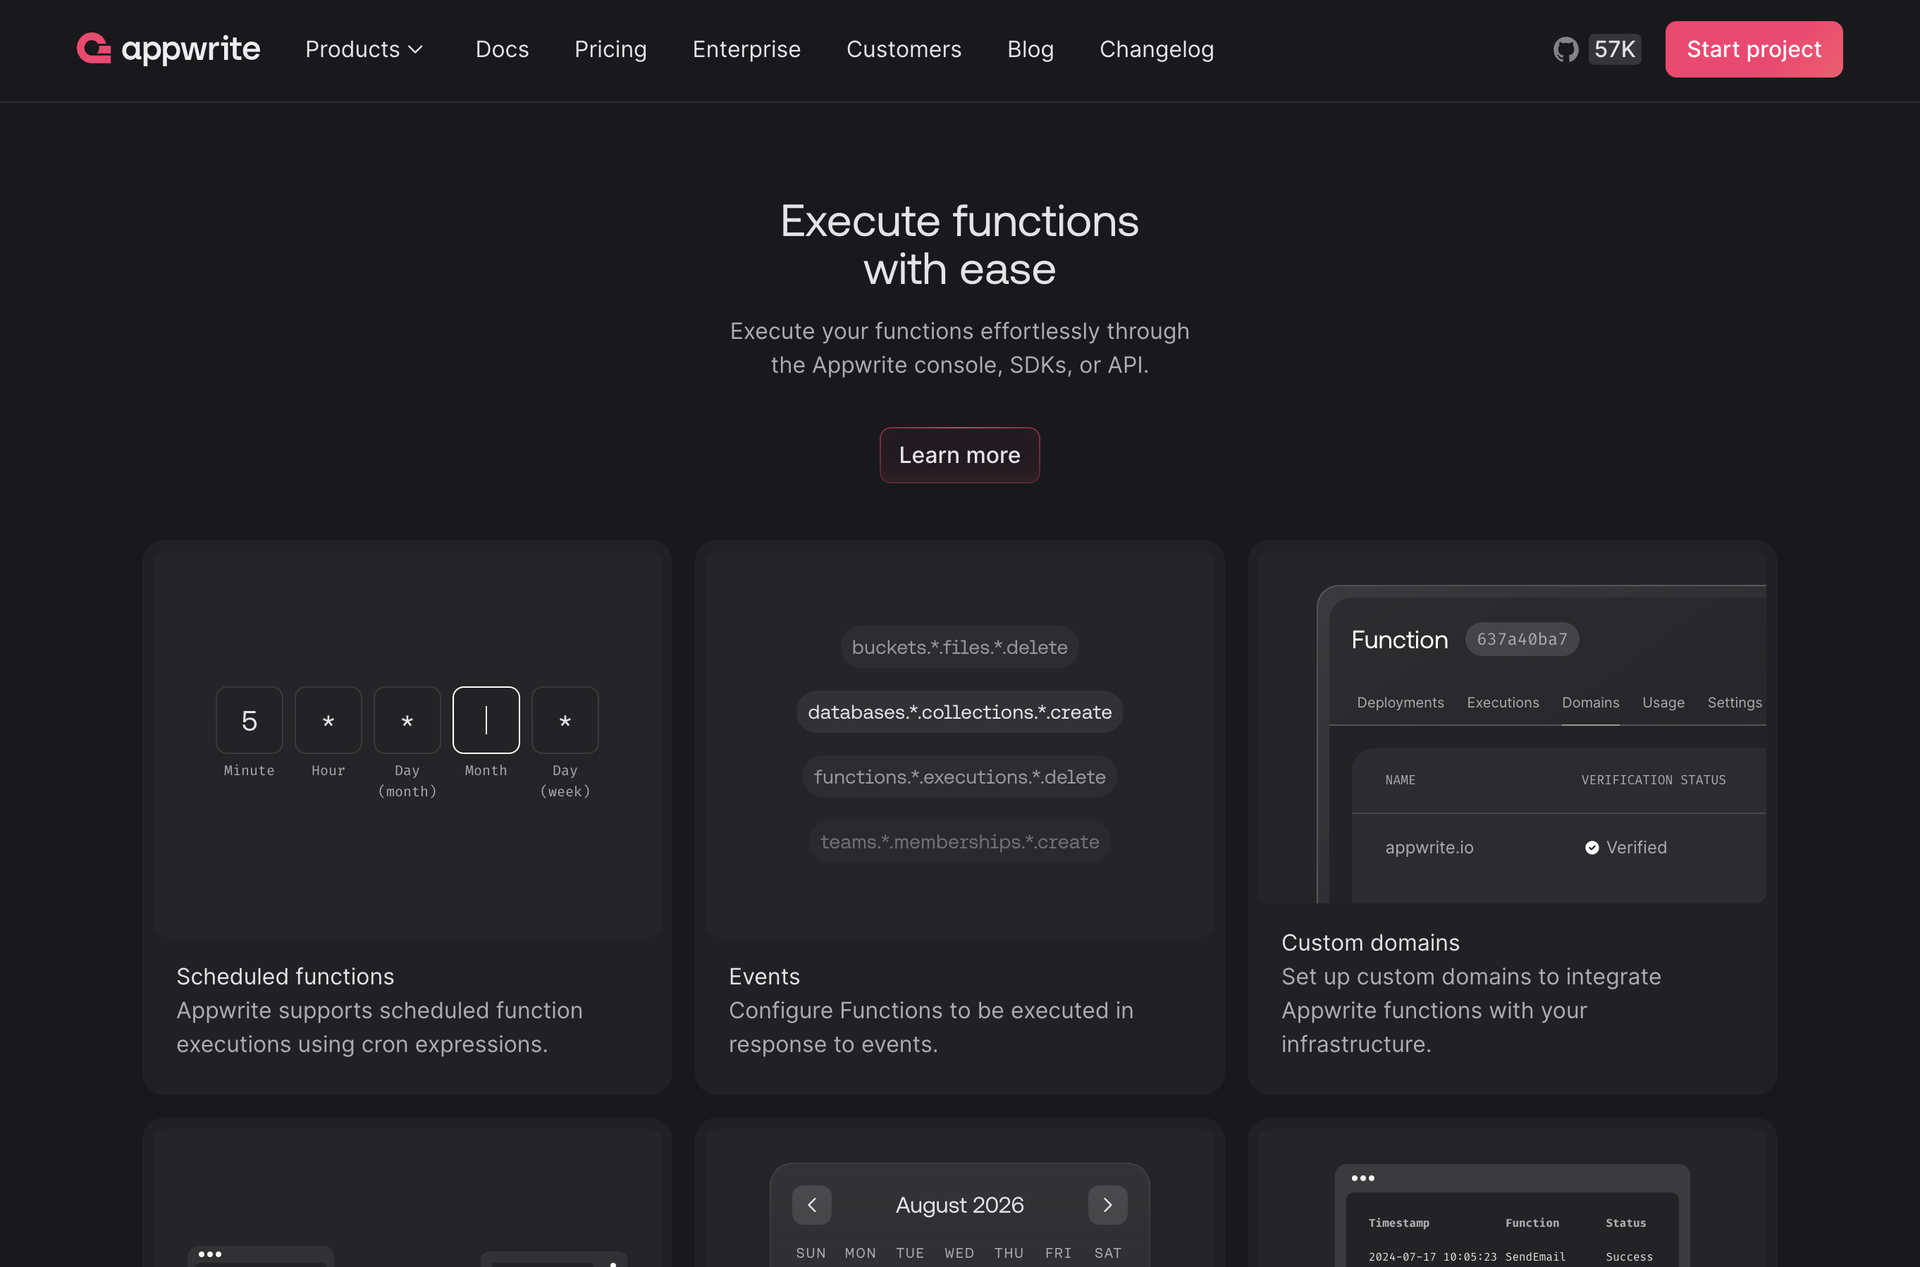Select the Hour cron field
Viewport: 1920px width, 1267px height.
(328, 720)
